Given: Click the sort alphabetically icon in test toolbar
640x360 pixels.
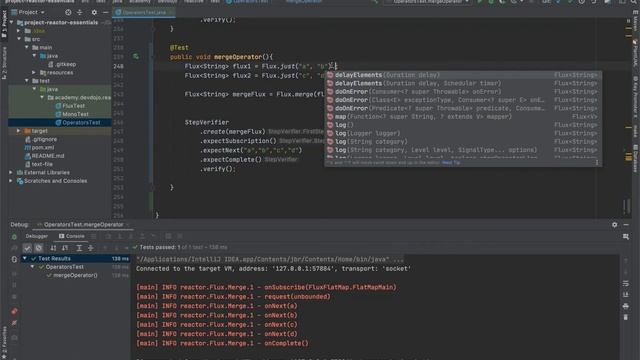Looking at the screenshot, I should coord(53,247).
